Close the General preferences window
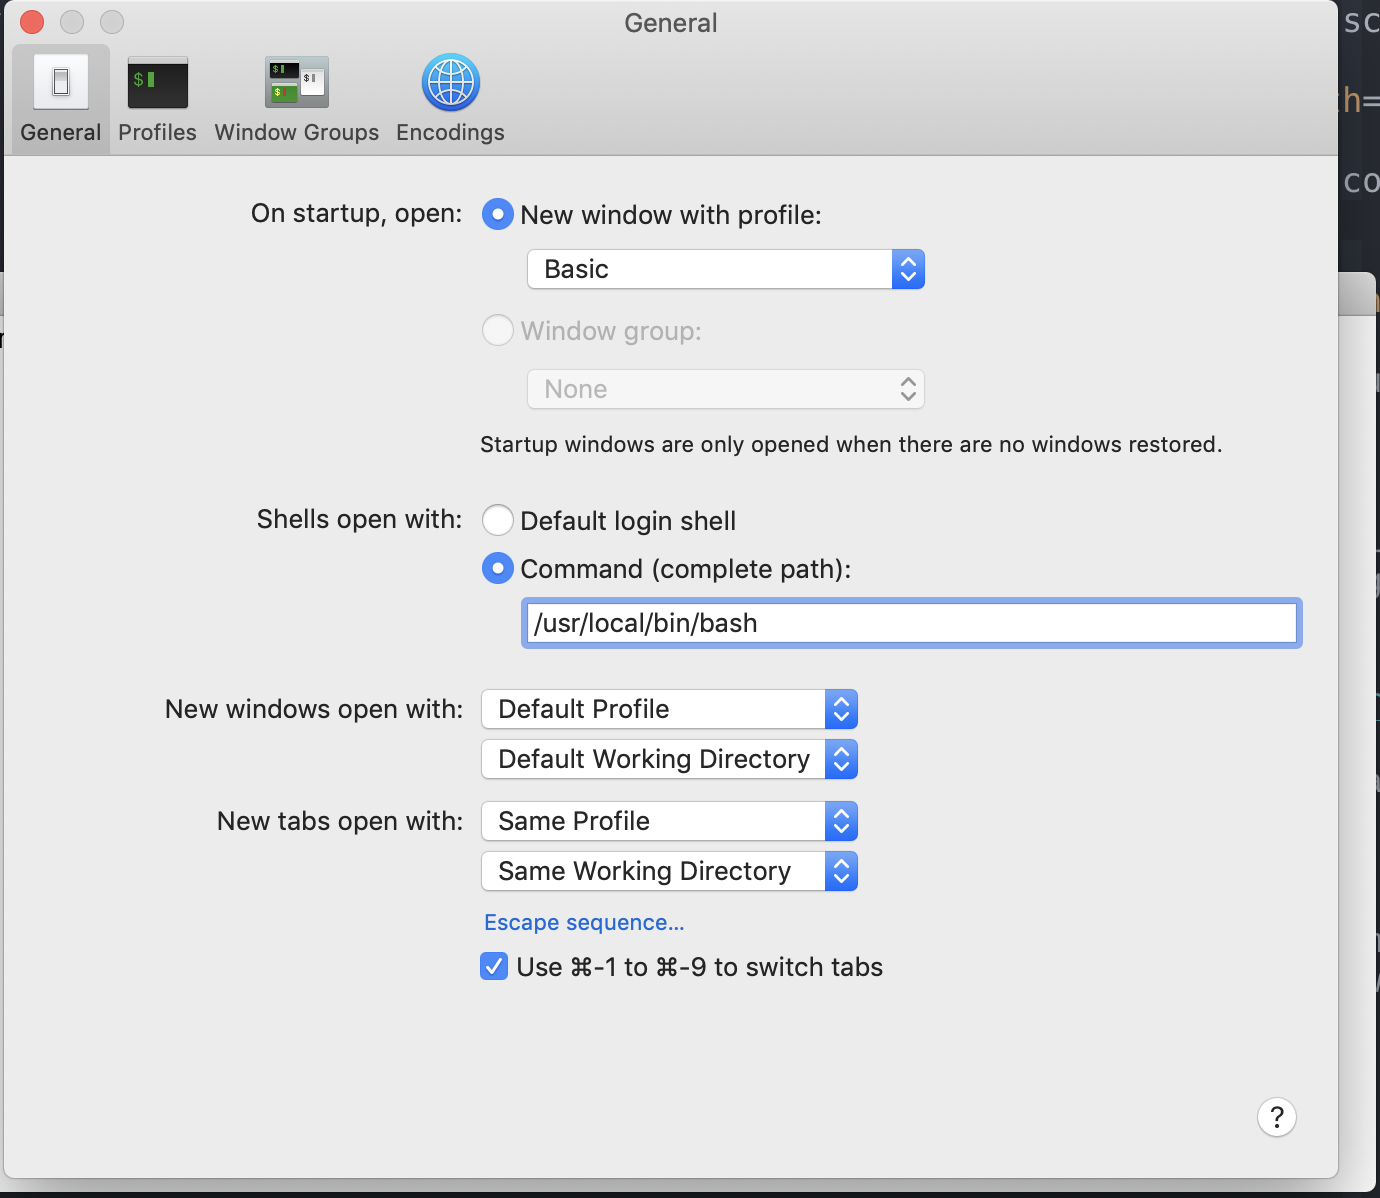The width and height of the screenshot is (1380, 1198). (x=31, y=22)
